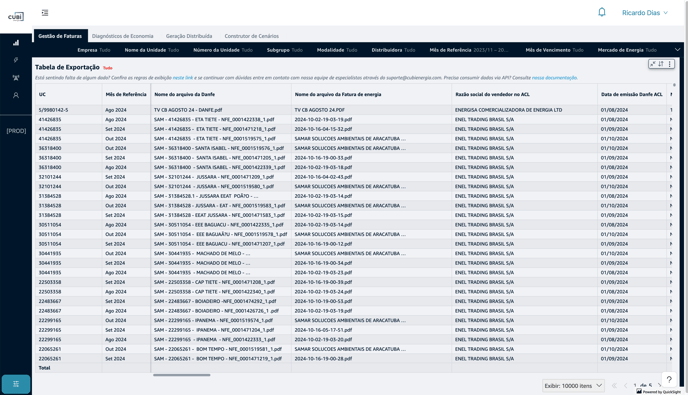688x395 pixels.
Task: Click the PROD environment label in the sidebar
Action: point(16,131)
